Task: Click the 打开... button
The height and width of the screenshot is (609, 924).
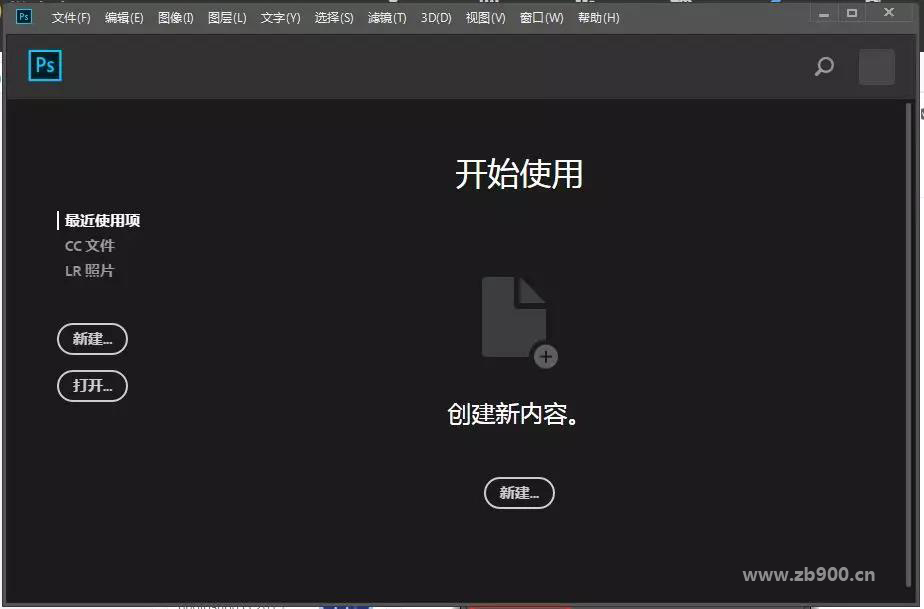Action: tap(92, 386)
